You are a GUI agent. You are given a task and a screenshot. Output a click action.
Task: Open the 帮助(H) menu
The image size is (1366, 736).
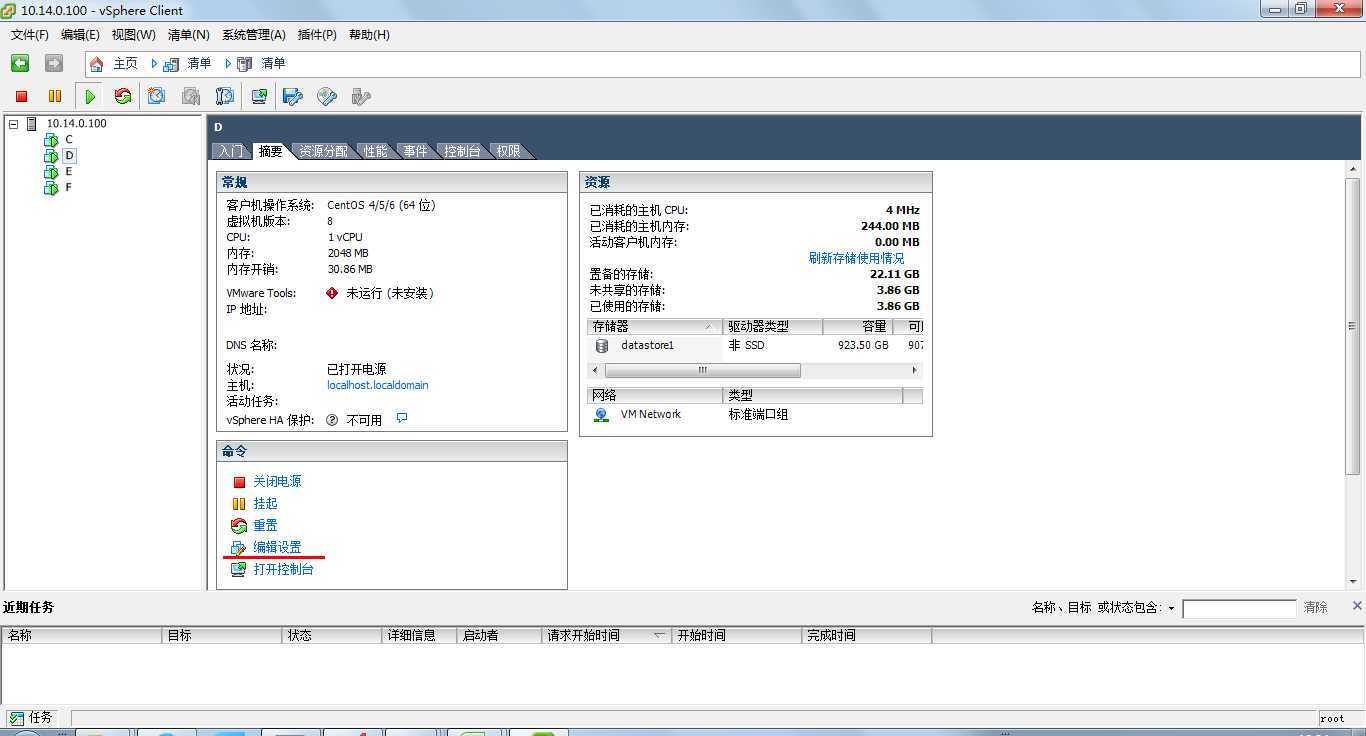tap(369, 35)
